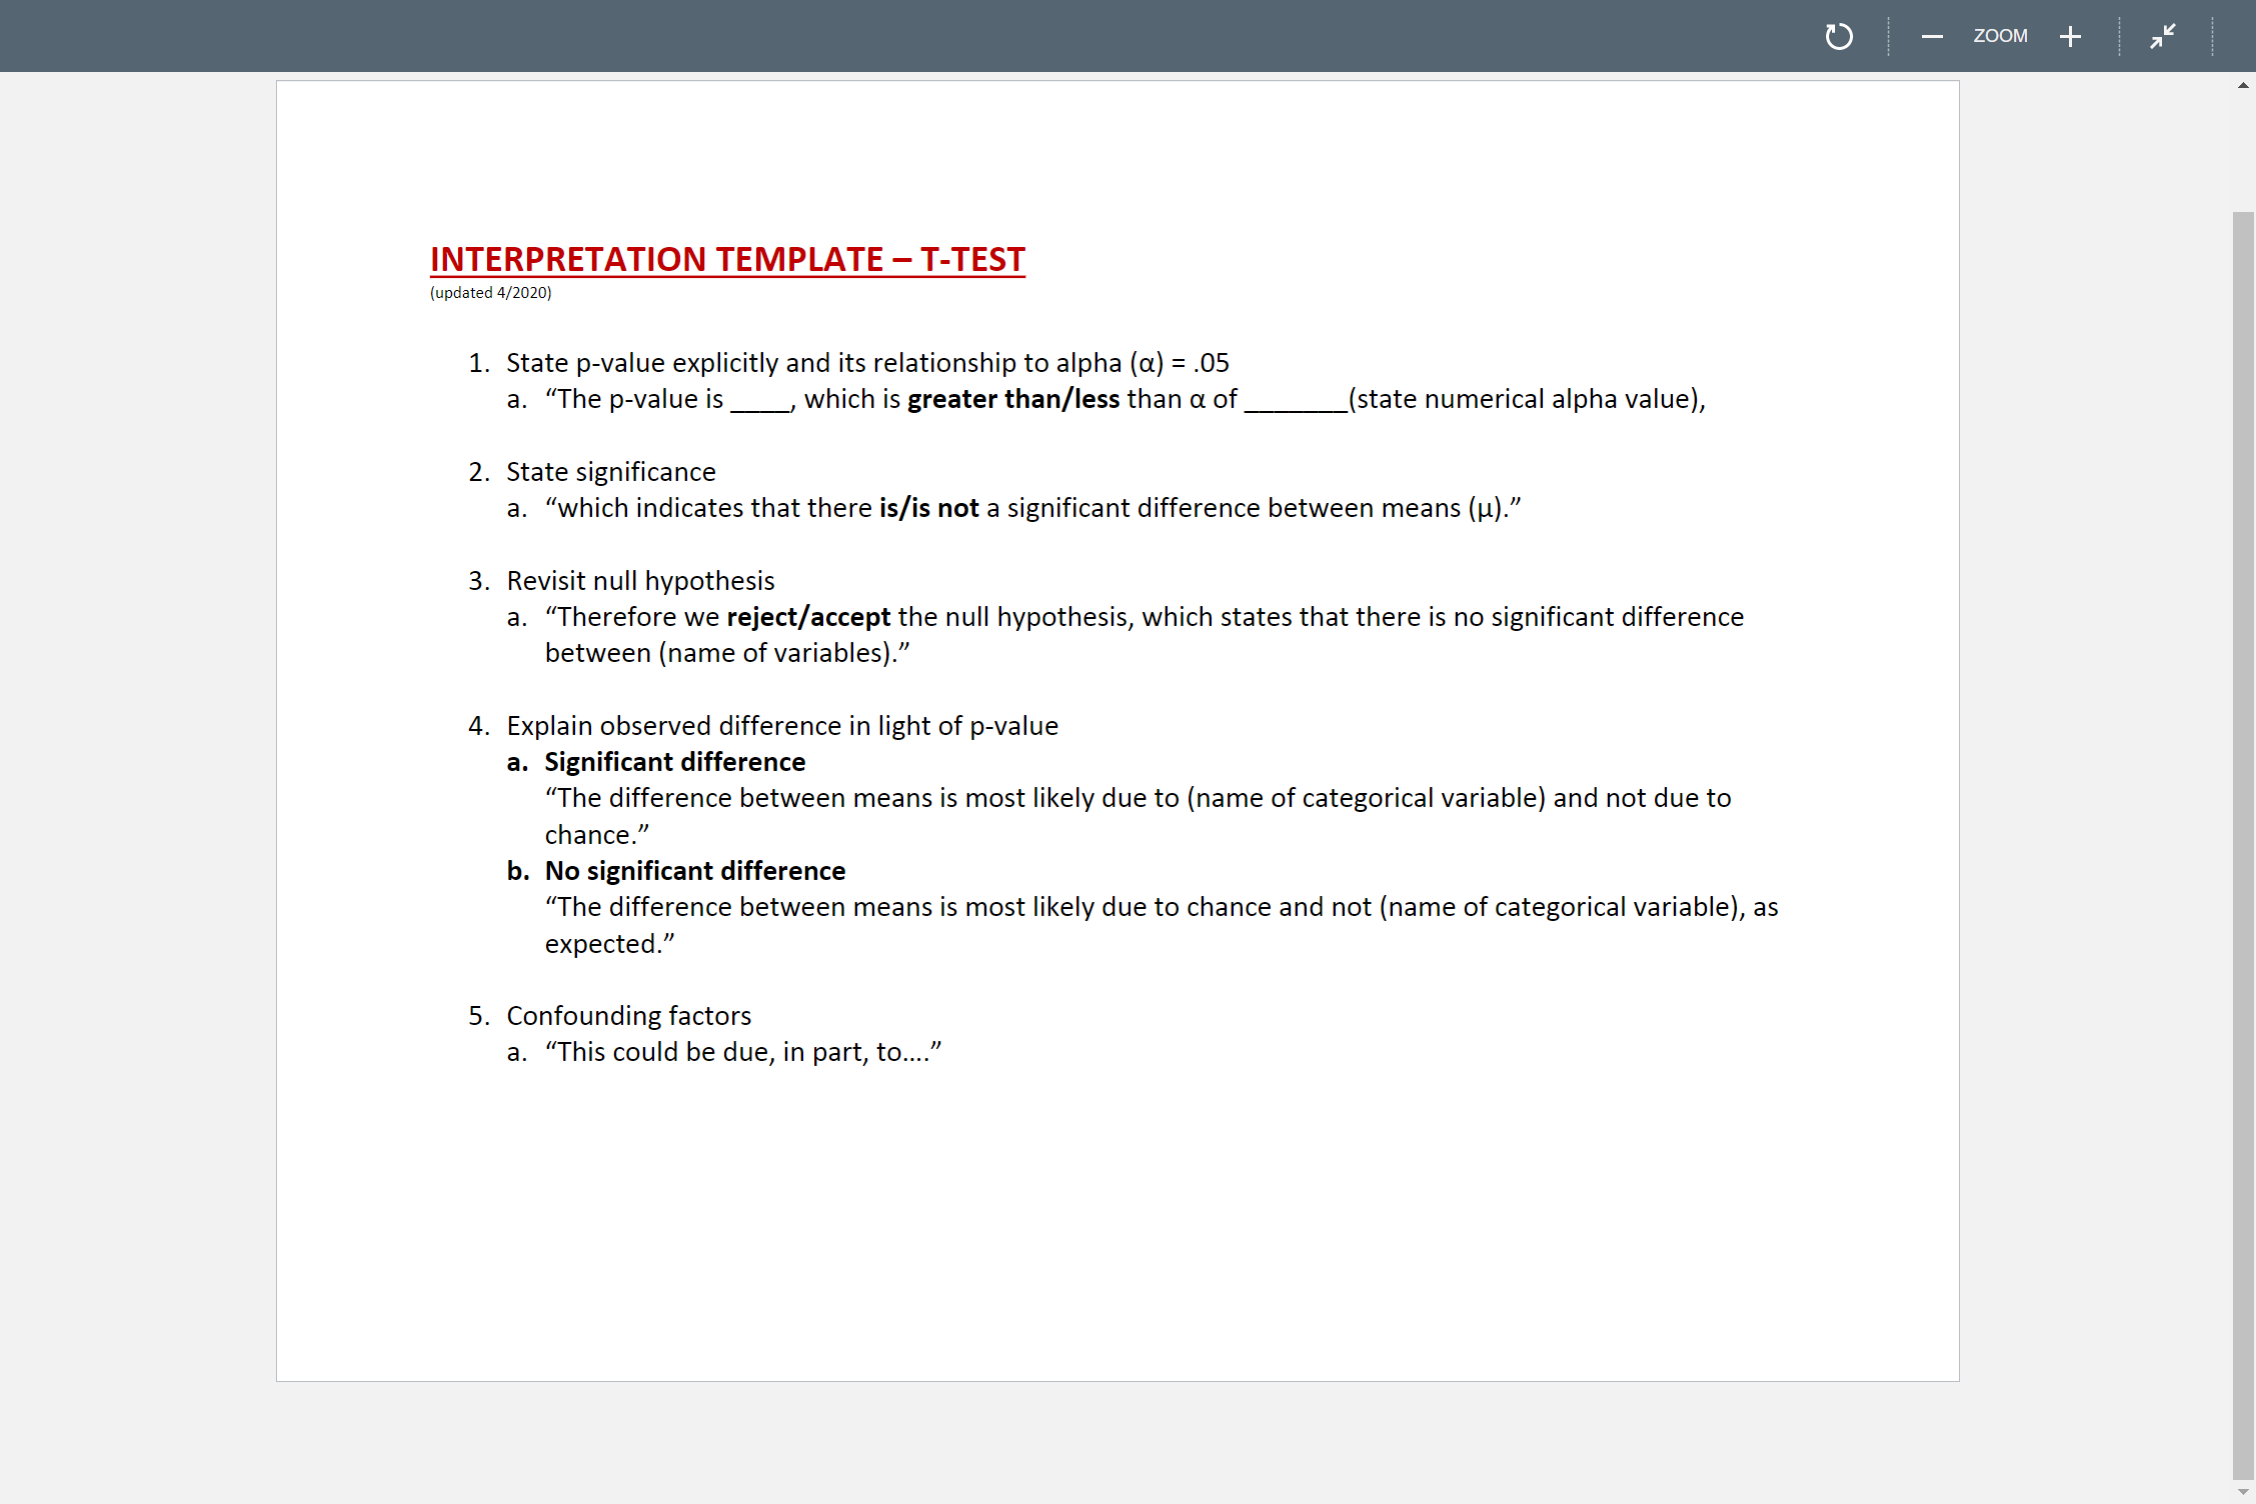Click the 'Confounding factors' list item
Screen dimensions: 2256x1504
pyautogui.click(x=629, y=1015)
